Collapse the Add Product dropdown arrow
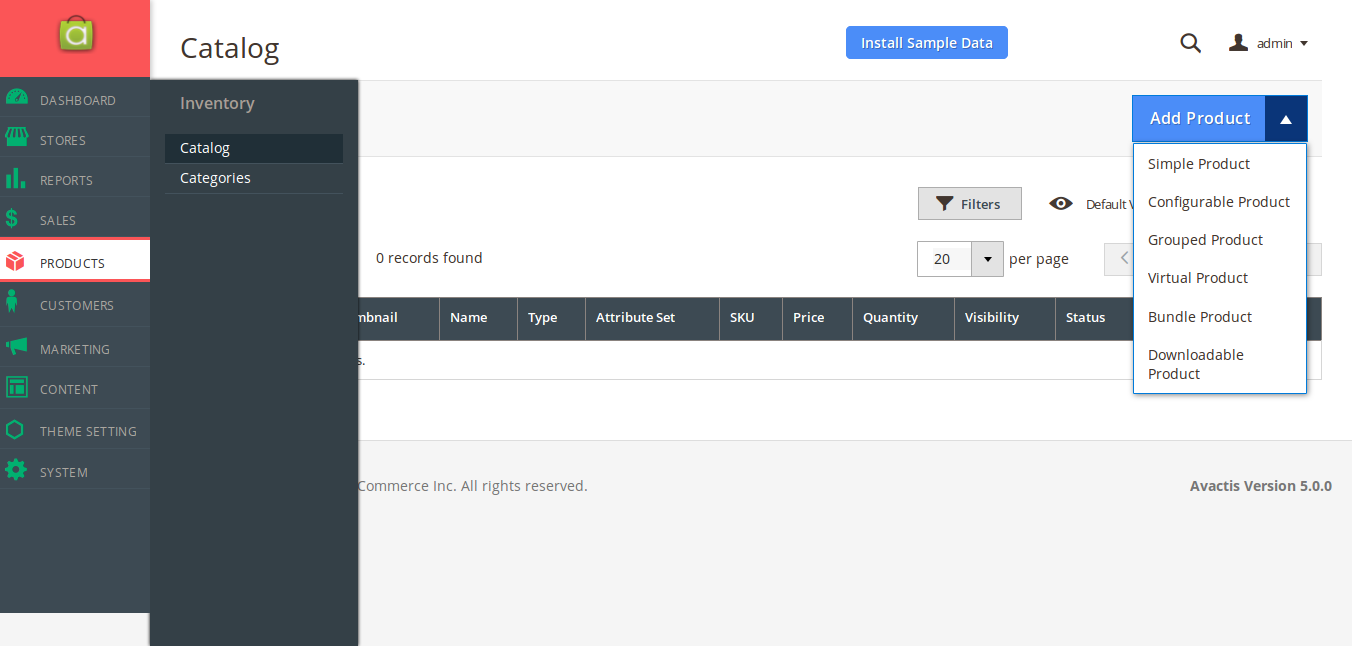The height and width of the screenshot is (646, 1352). tap(1286, 119)
